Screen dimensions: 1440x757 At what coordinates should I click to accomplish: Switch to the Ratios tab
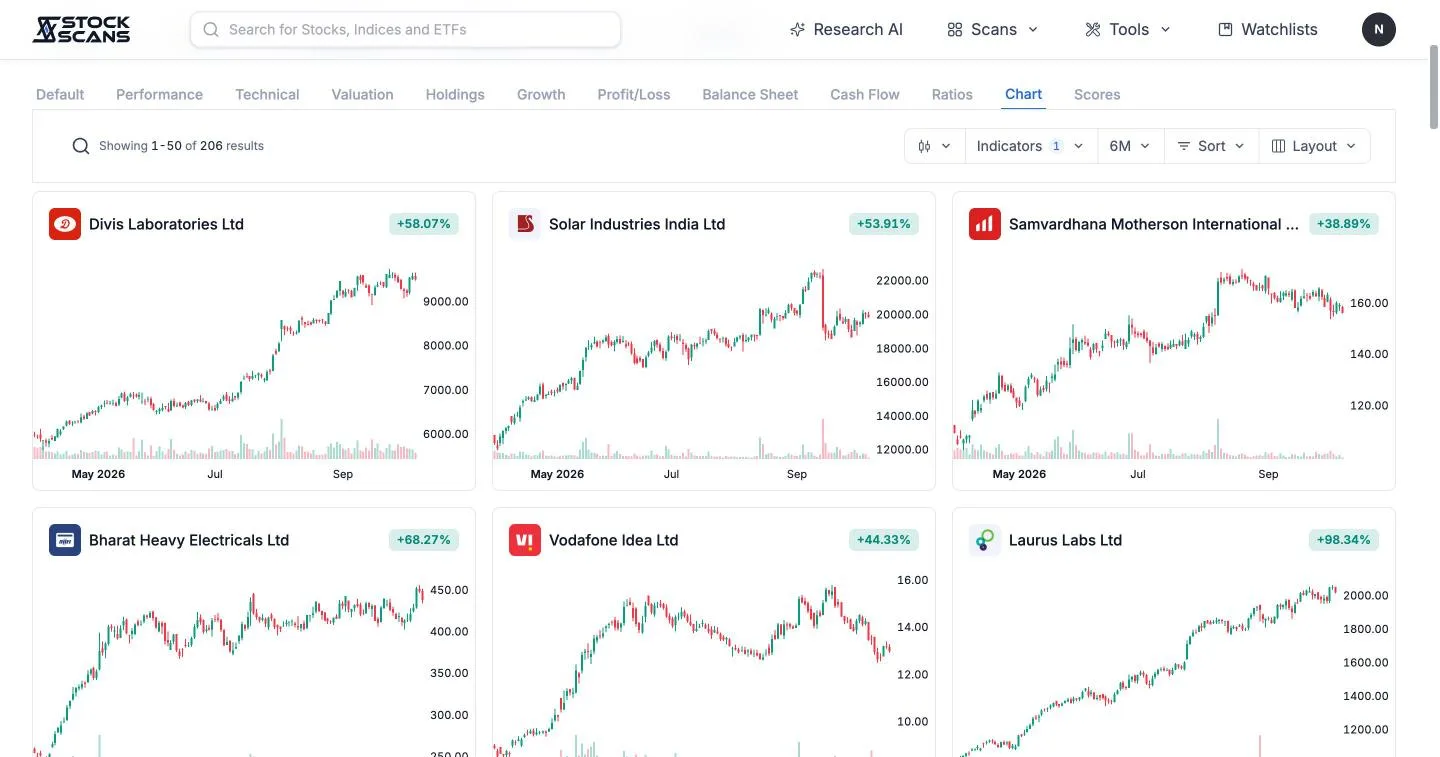(952, 94)
